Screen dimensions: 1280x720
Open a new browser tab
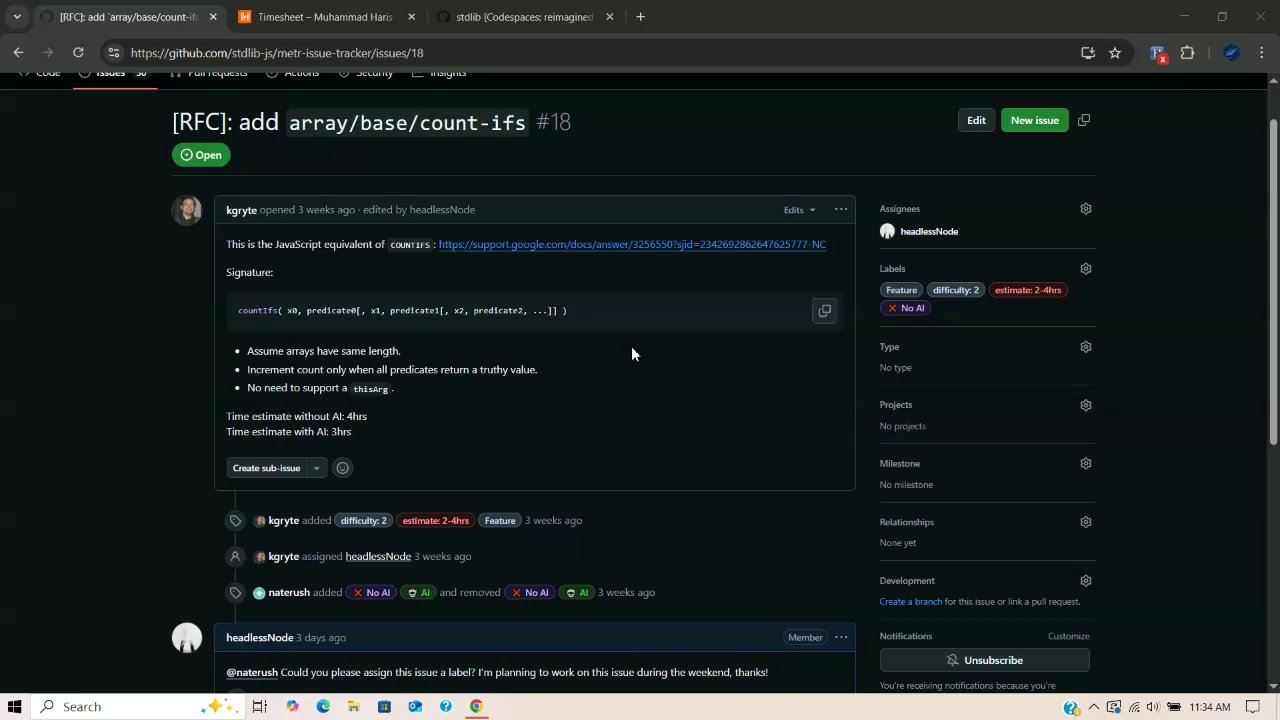[640, 17]
